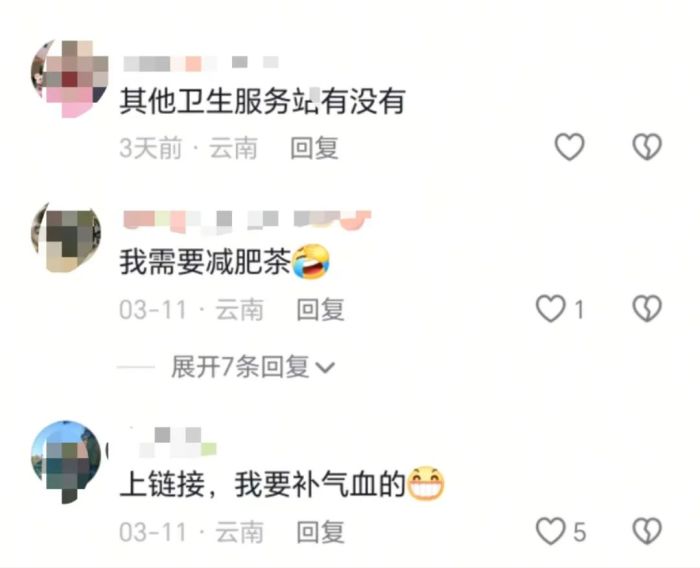This screenshot has width=700, height=568.
Task: Open the first commenter's blurred username
Action: click(x=201, y=63)
